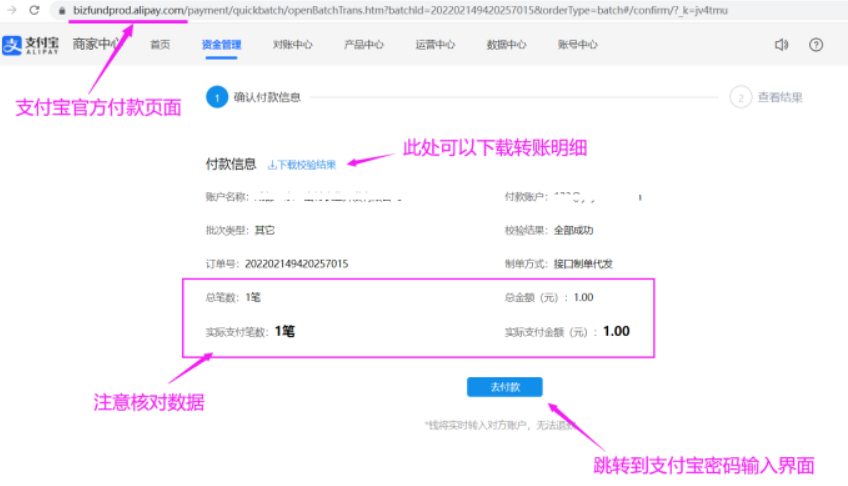This screenshot has height=486, width=848.
Task: Click the browser URL address field
Action: [400, 10]
